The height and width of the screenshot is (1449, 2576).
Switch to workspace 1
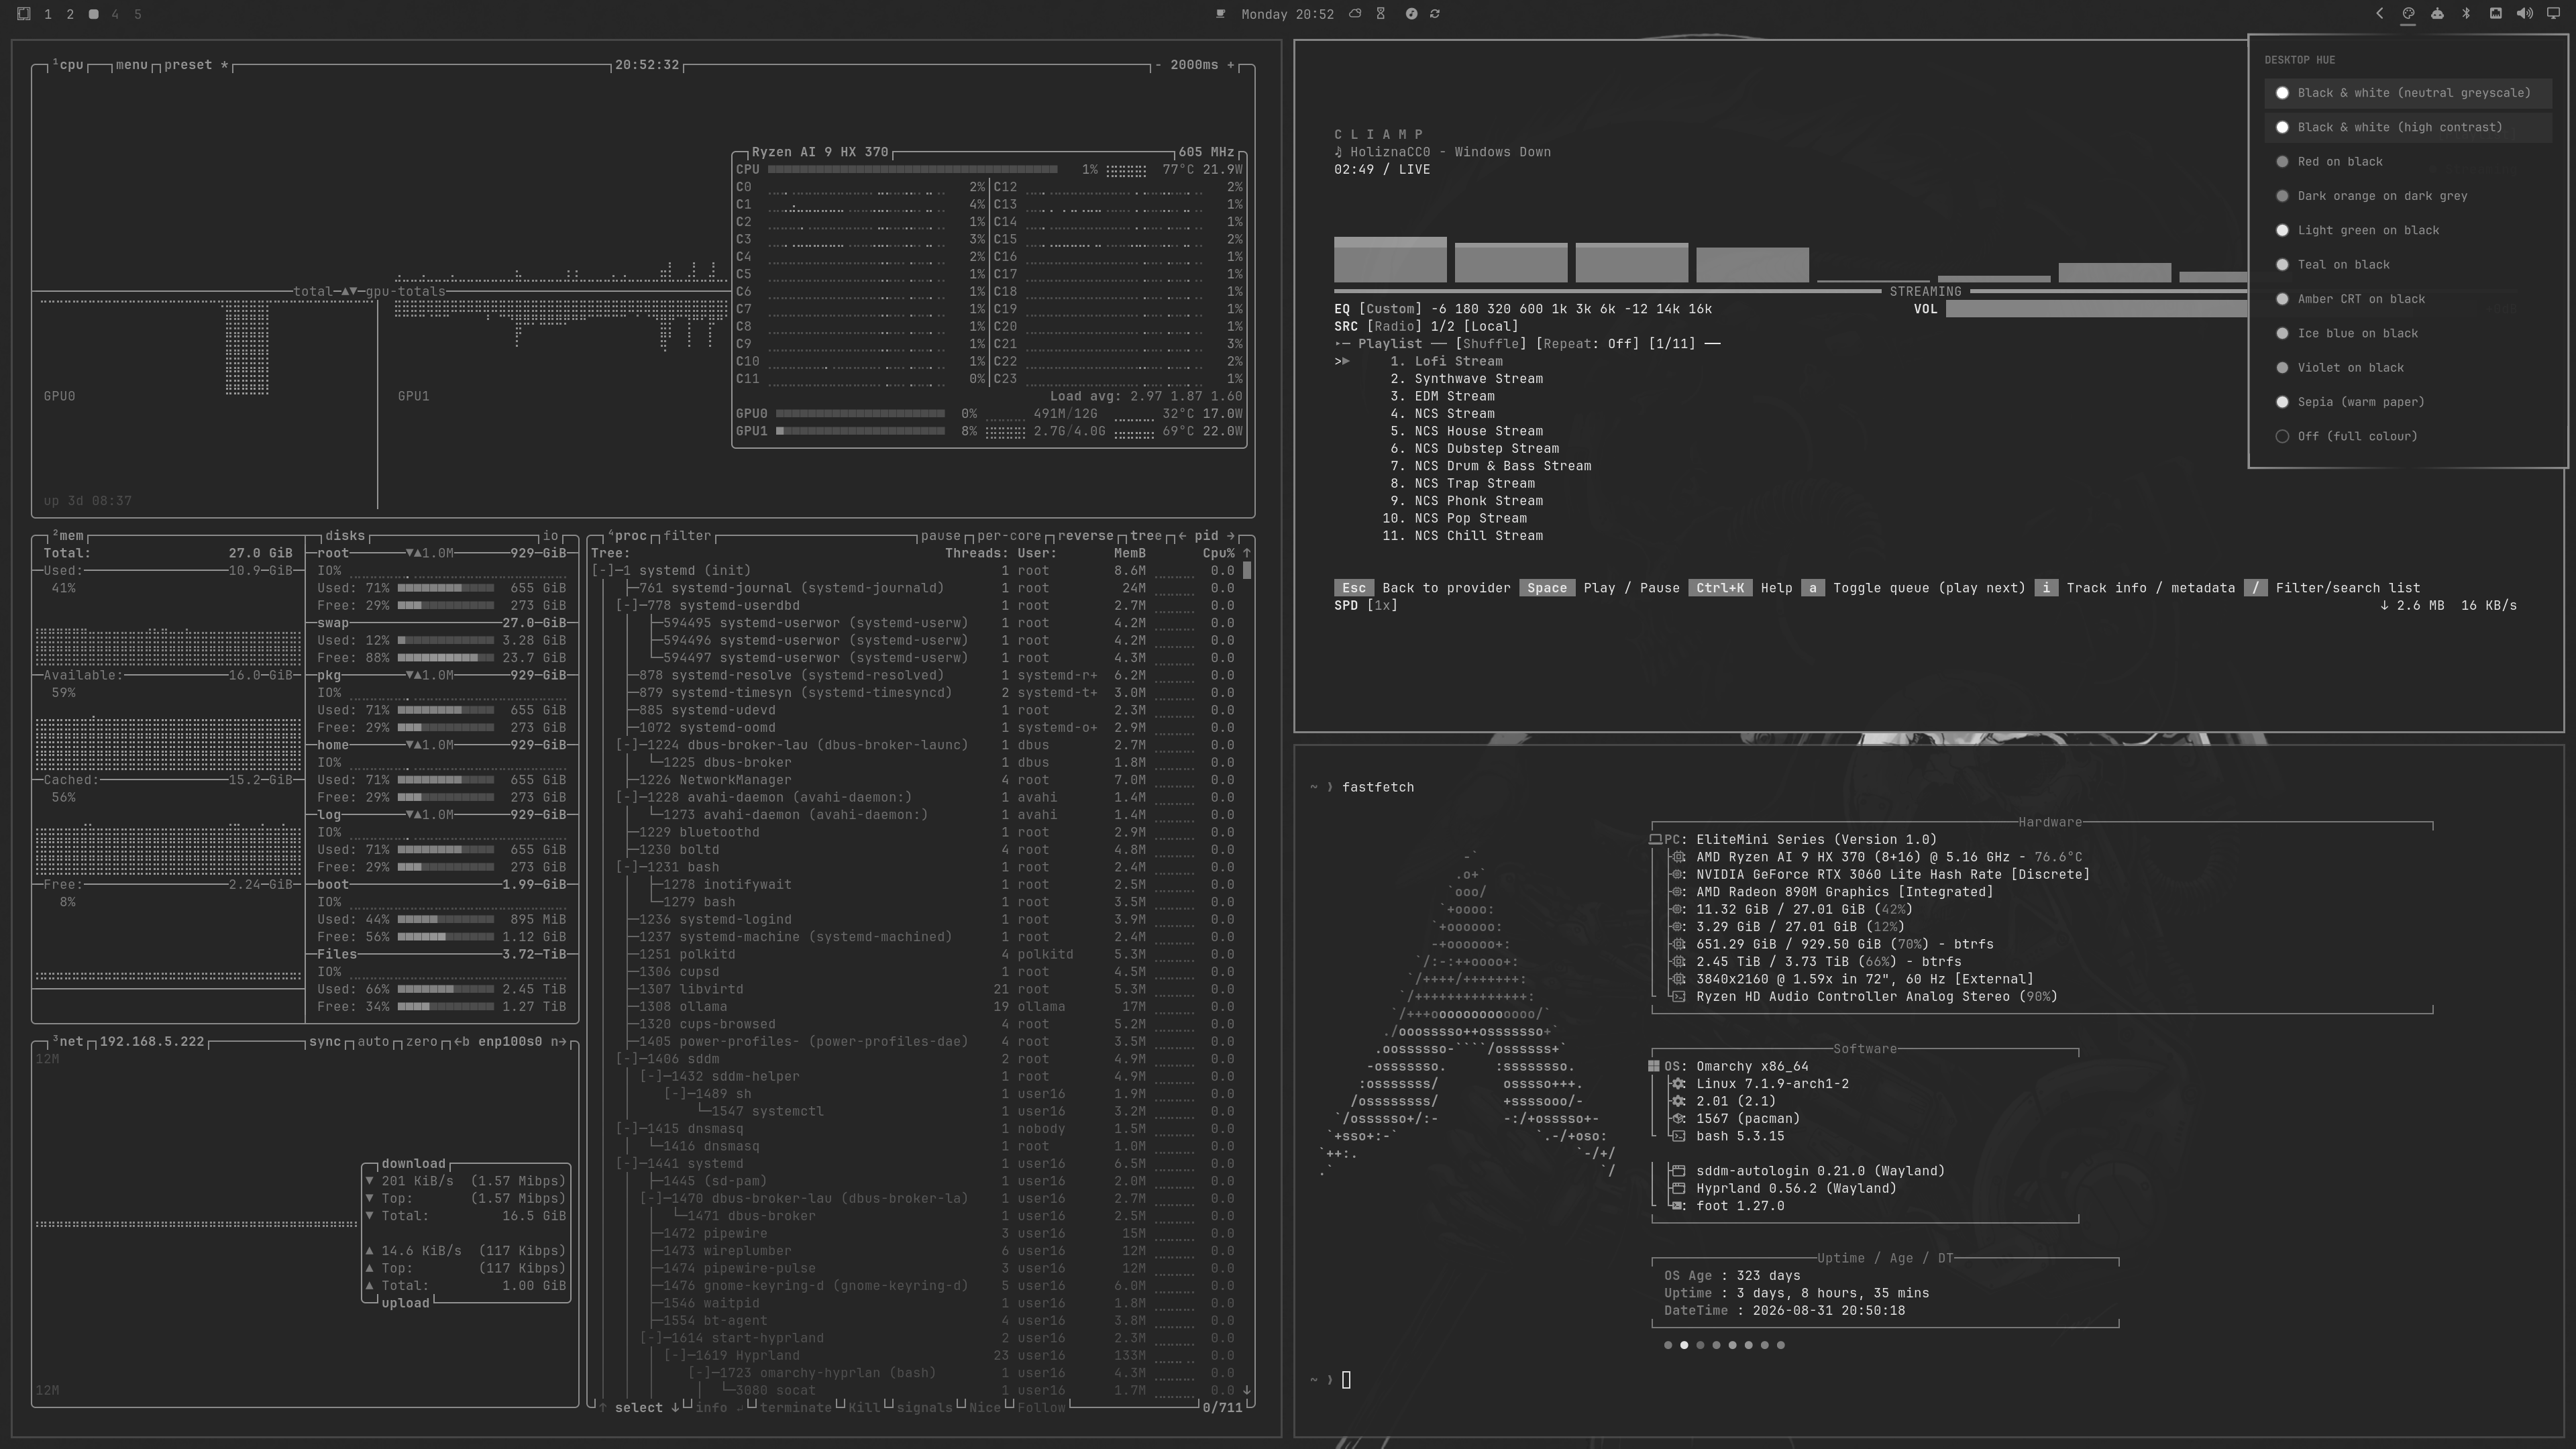(x=48, y=14)
